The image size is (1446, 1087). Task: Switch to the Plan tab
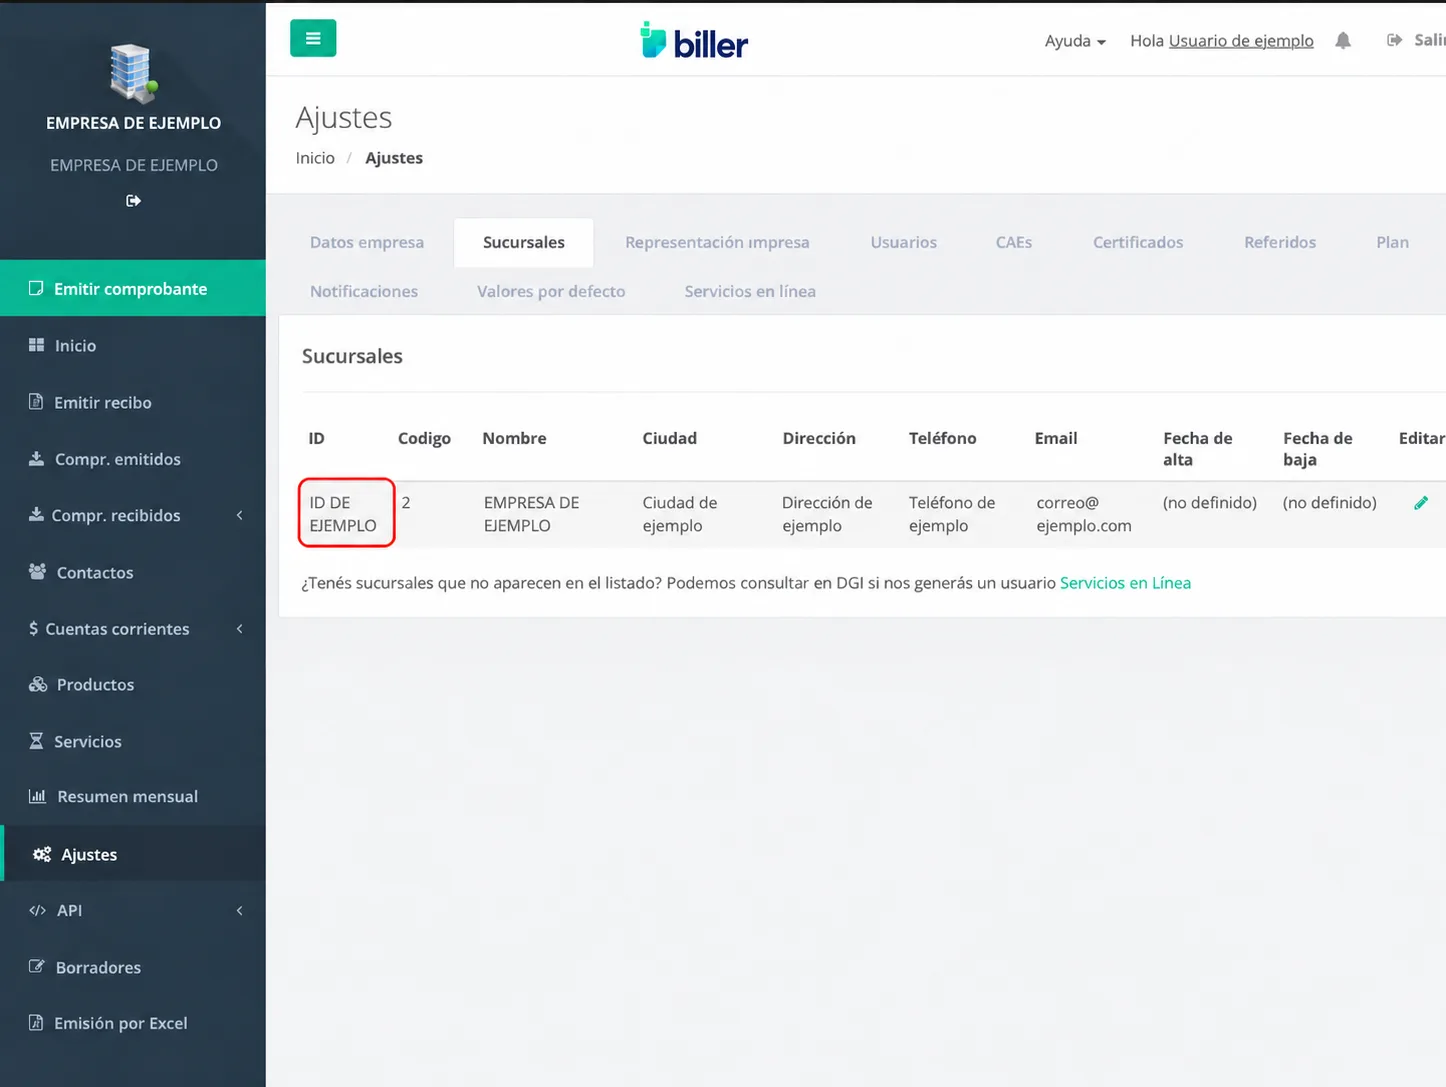point(1393,242)
